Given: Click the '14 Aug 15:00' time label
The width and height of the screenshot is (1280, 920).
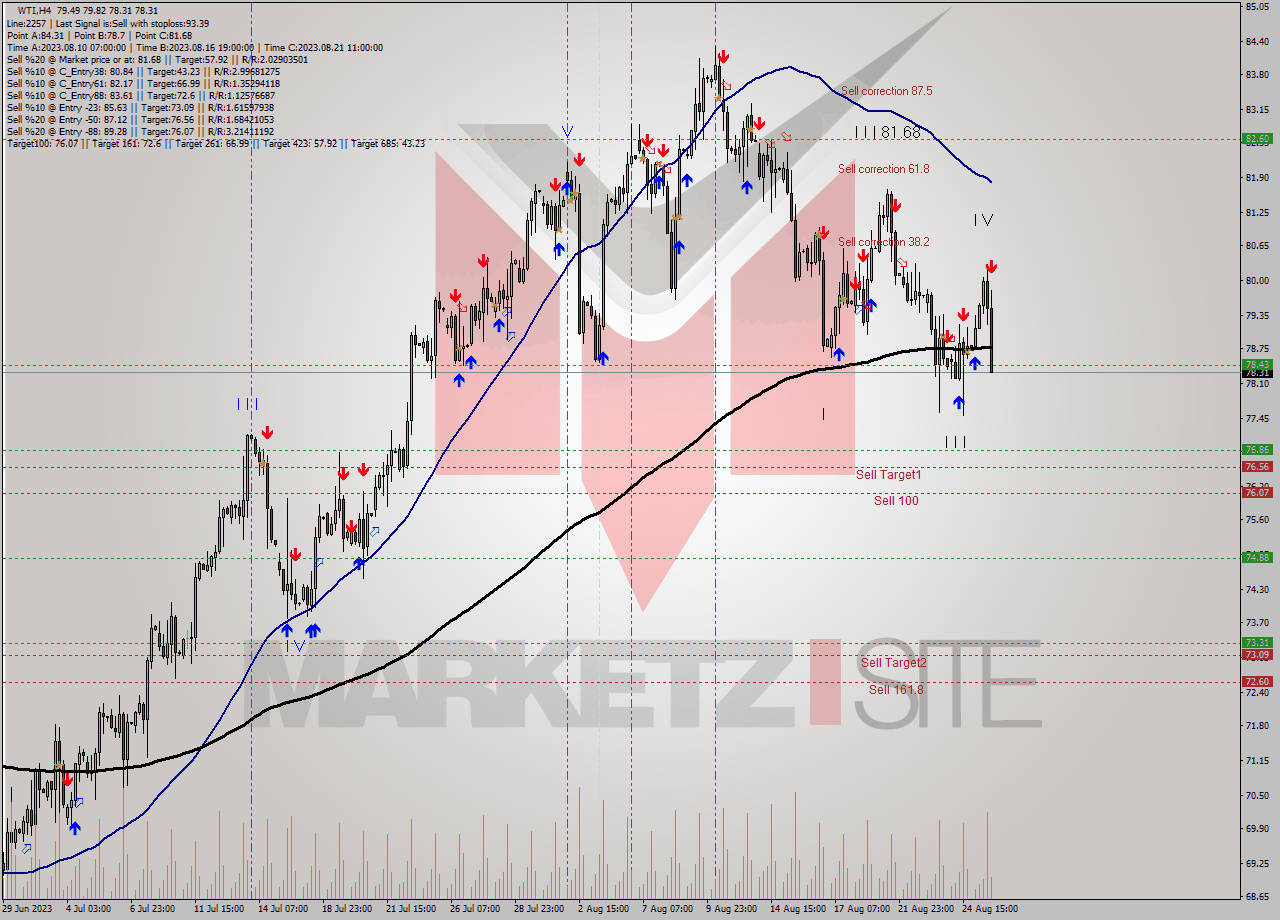Looking at the screenshot, I should pyautogui.click(x=796, y=909).
